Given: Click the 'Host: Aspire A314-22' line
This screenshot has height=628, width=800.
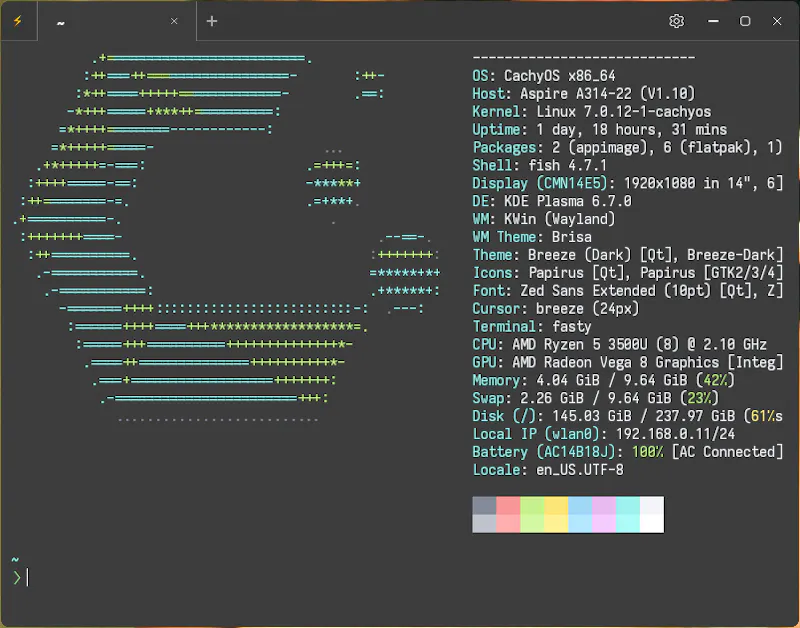Looking at the screenshot, I should click(x=584, y=94).
